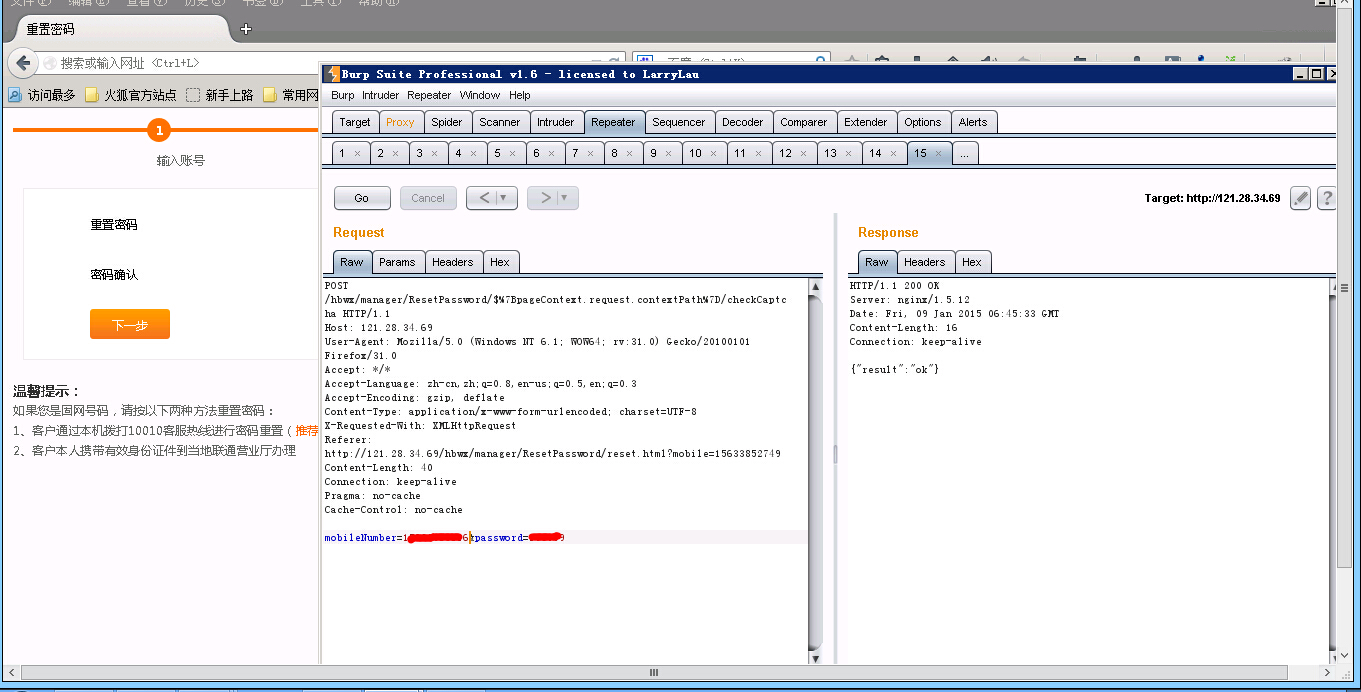Image resolution: width=1361 pixels, height=692 pixels.
Task: Close Repeater tab 14 with its x
Action: pos(894,153)
